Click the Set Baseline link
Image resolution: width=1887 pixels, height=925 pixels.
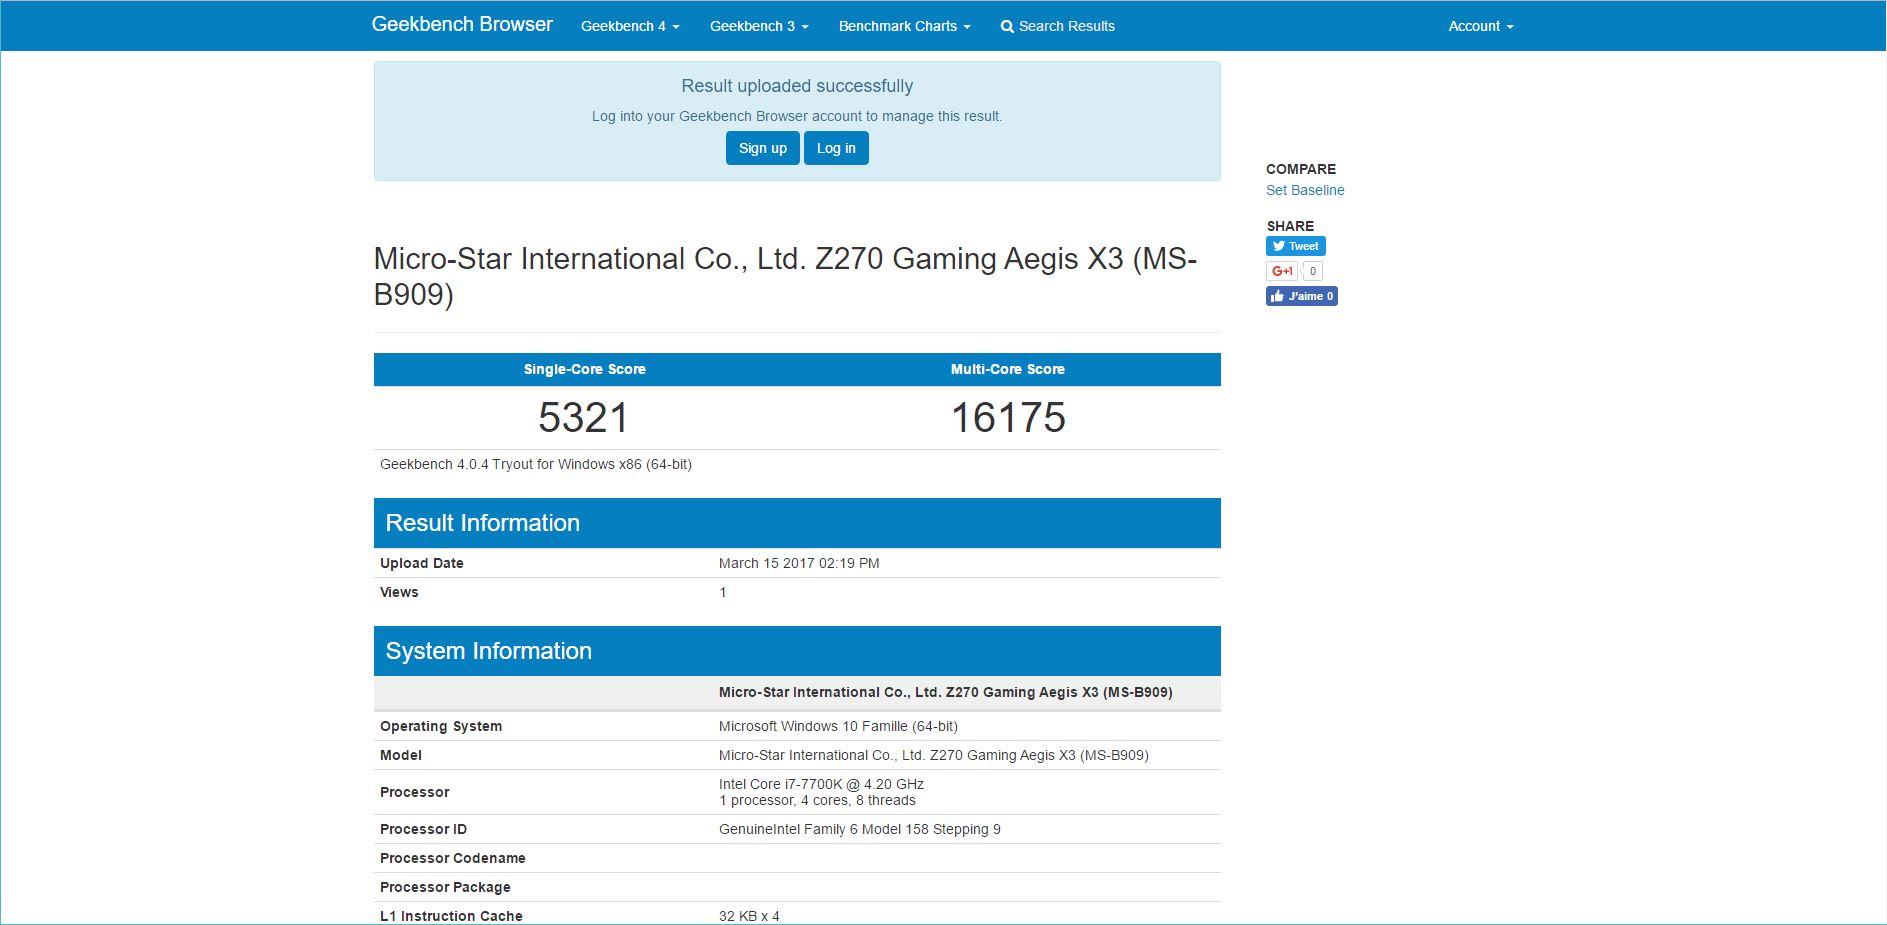1305,190
